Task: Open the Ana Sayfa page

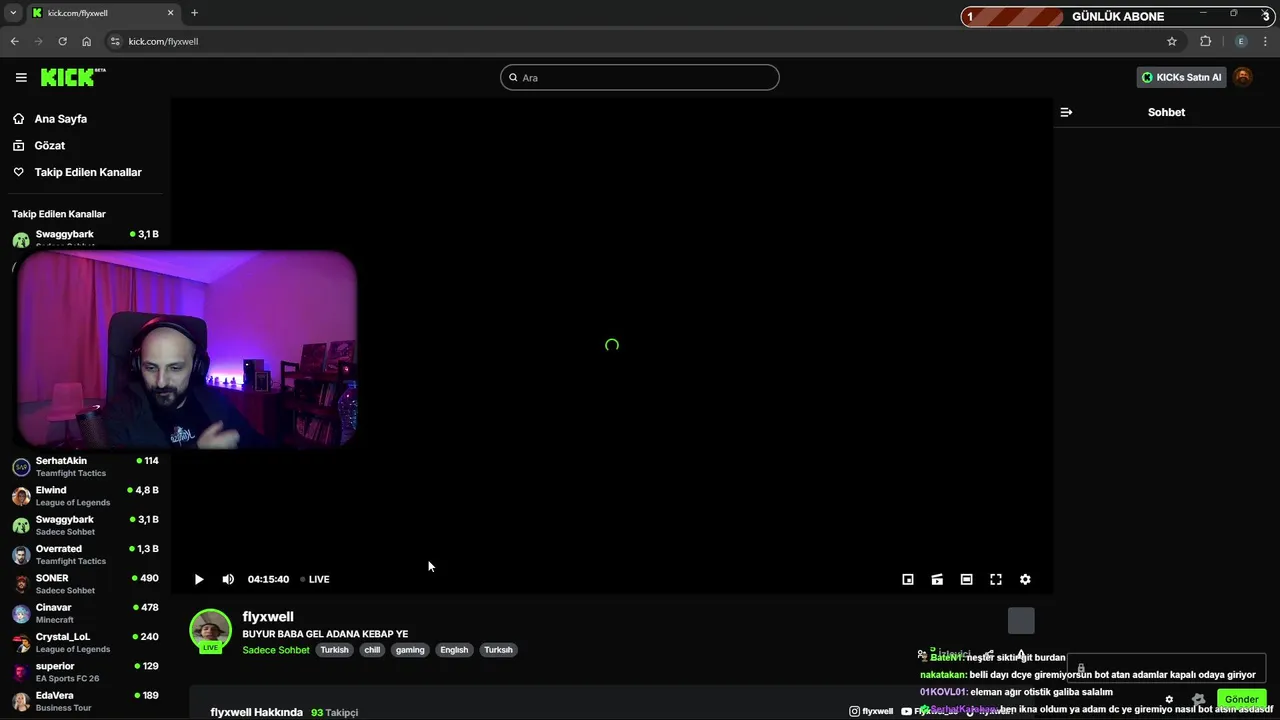Action: pos(61,118)
